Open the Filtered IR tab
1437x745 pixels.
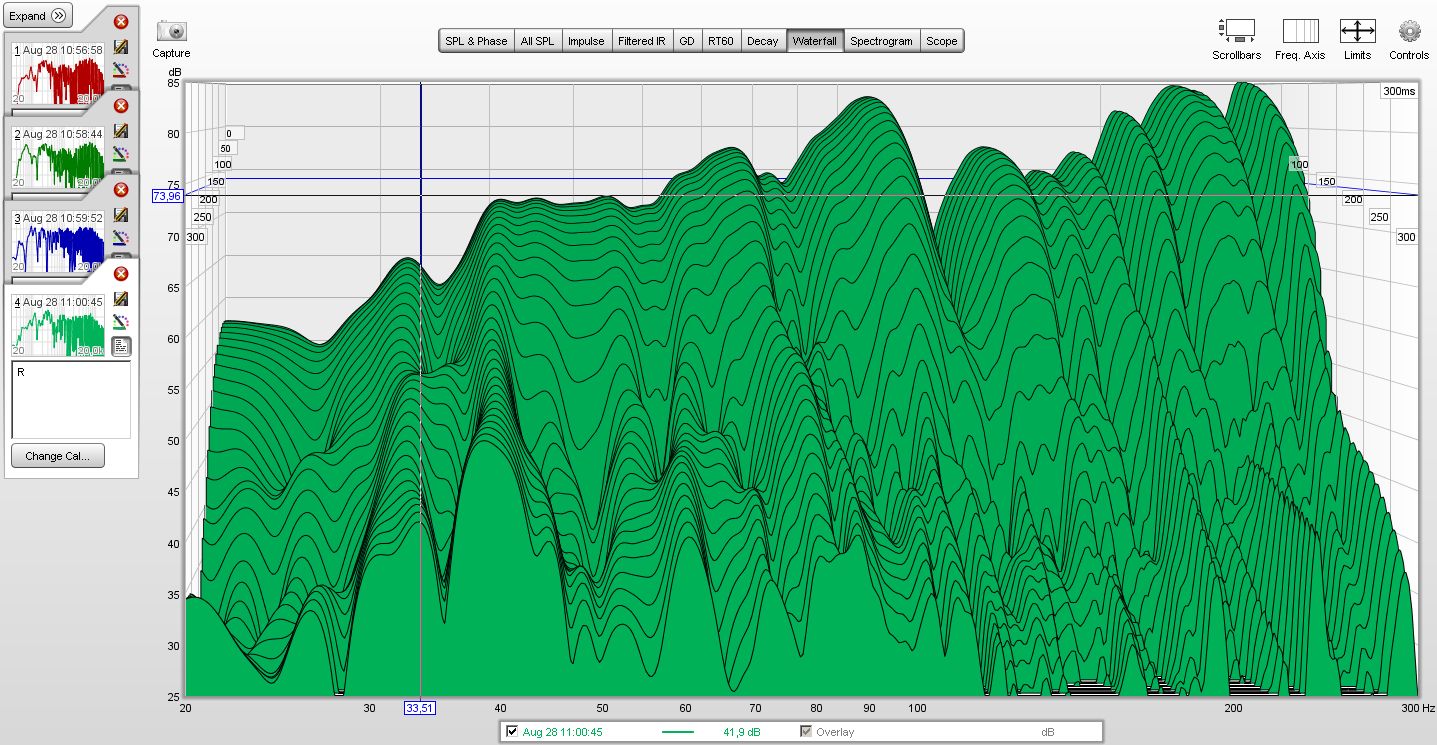(x=642, y=41)
